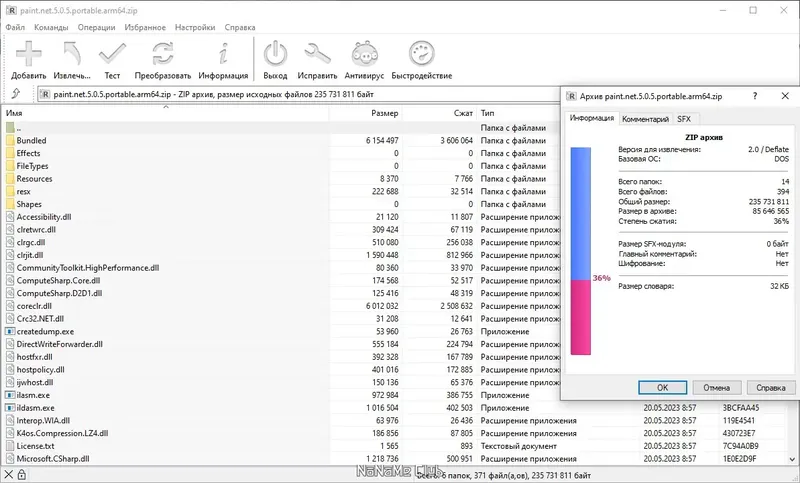Viewport: 800px width, 483px height.
Task: Select the hostpolicy.dll file
Action: pos(40,370)
